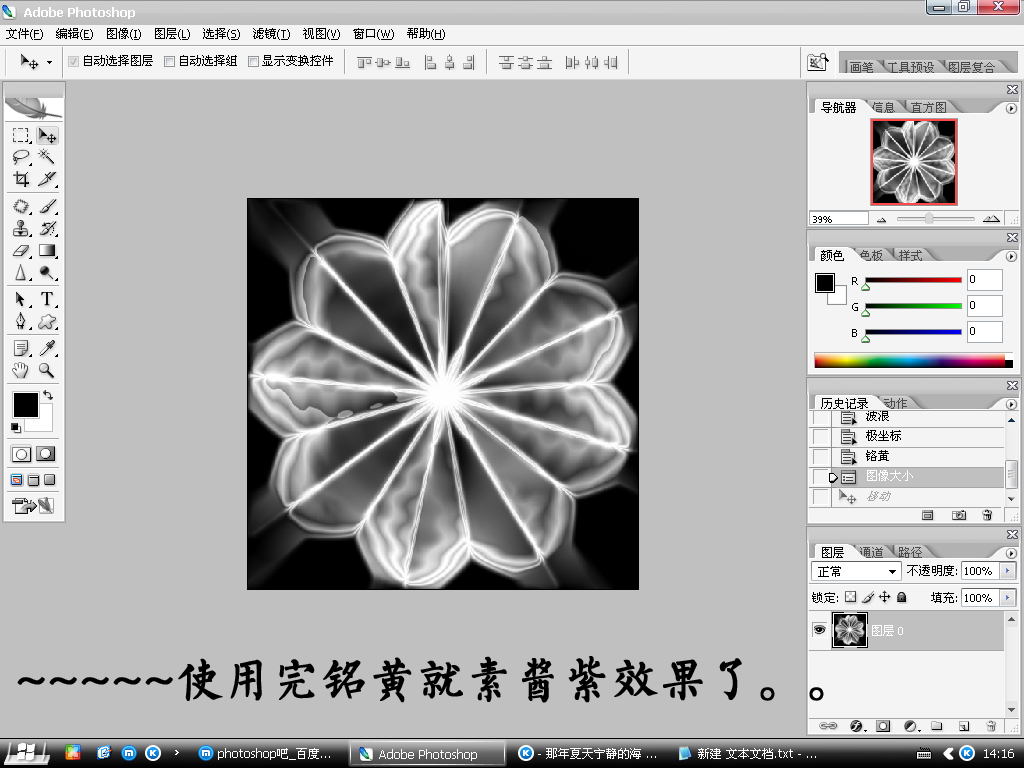Expand the 不透明度 opacity slider arrow
Image resolution: width=1024 pixels, height=768 pixels.
(x=1006, y=572)
